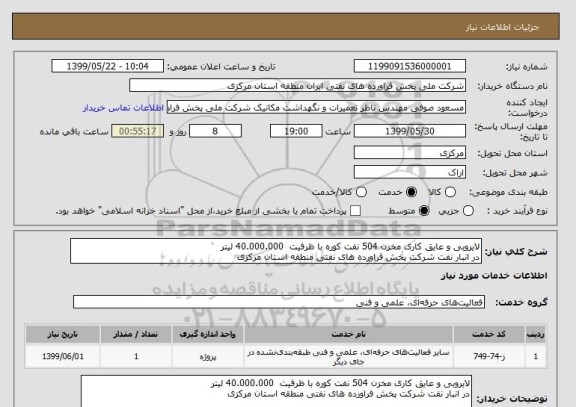Click the days remaining field showing 8
576x407 pixels.
(215, 131)
